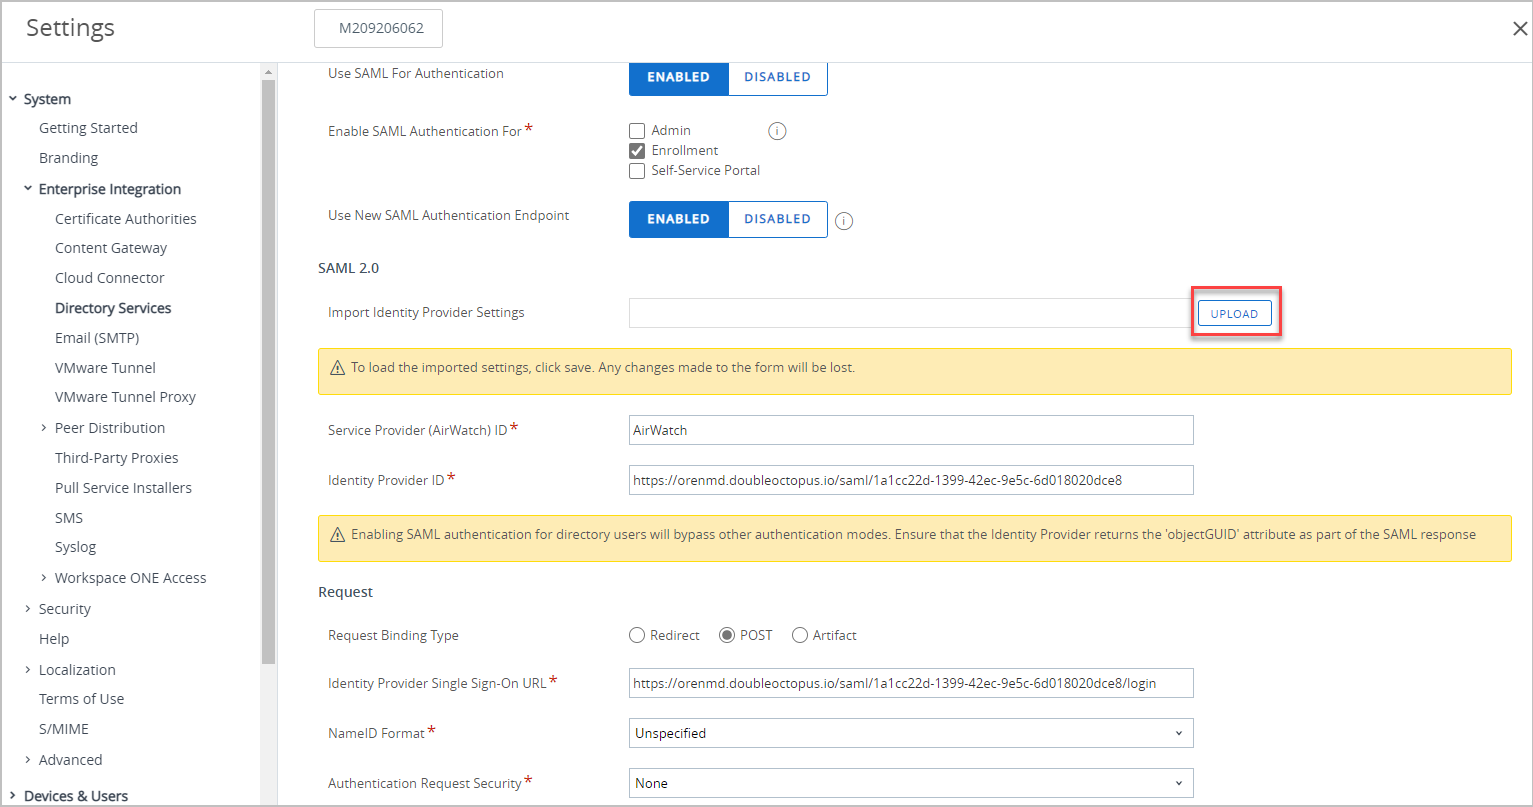Open Cloud Connector settings
Screen dimensions: 1533x807
[110, 278]
